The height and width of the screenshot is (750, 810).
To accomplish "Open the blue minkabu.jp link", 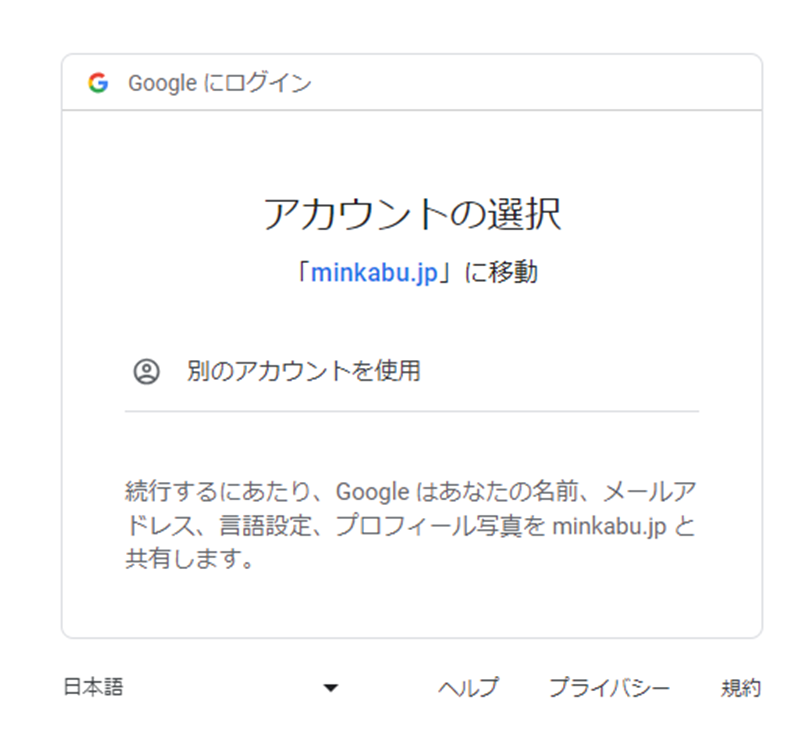I will (x=375, y=272).
